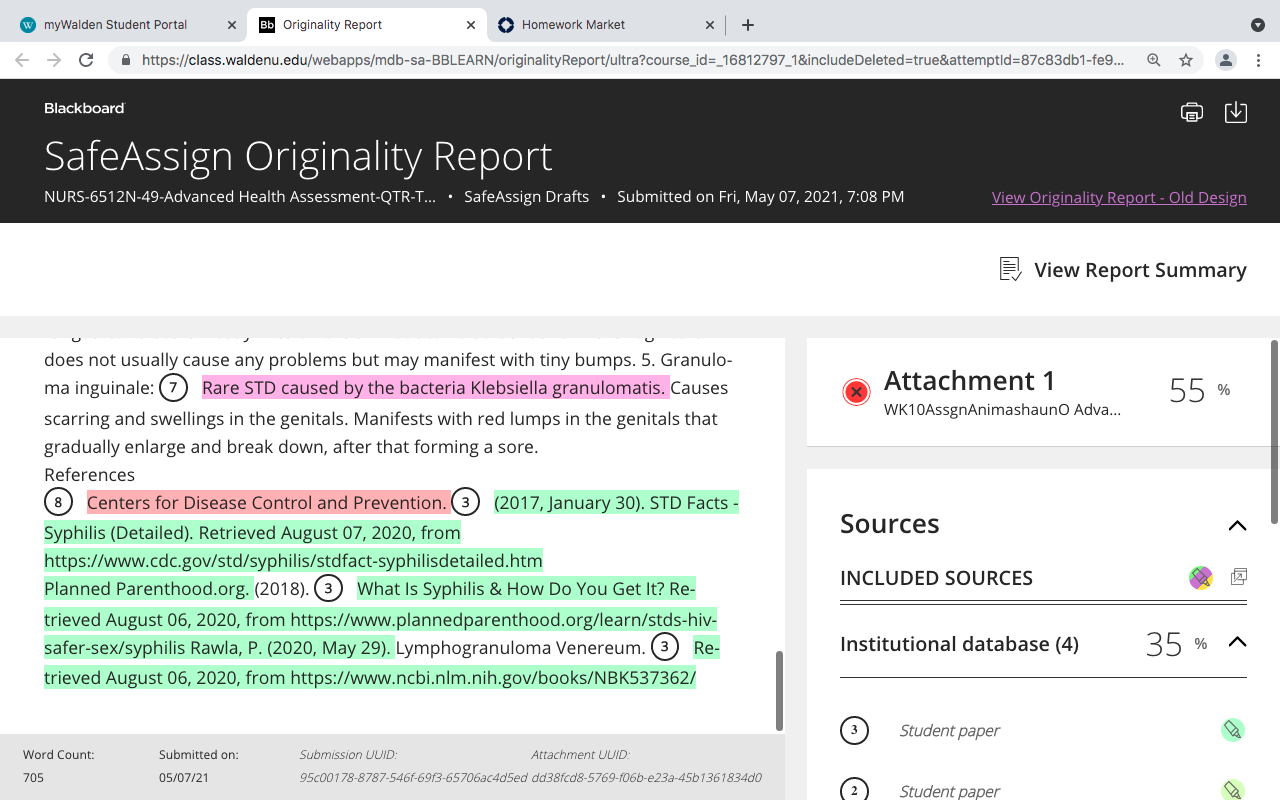Click the red X icon beside Attachment 1
The image size is (1280, 800).
tap(856, 392)
